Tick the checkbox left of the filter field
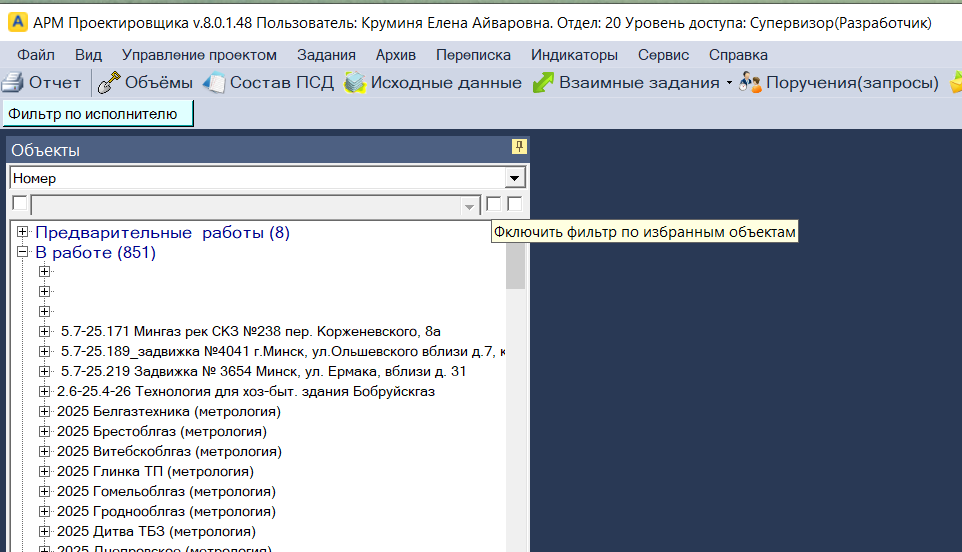This screenshot has height=552, width=962. [x=19, y=204]
